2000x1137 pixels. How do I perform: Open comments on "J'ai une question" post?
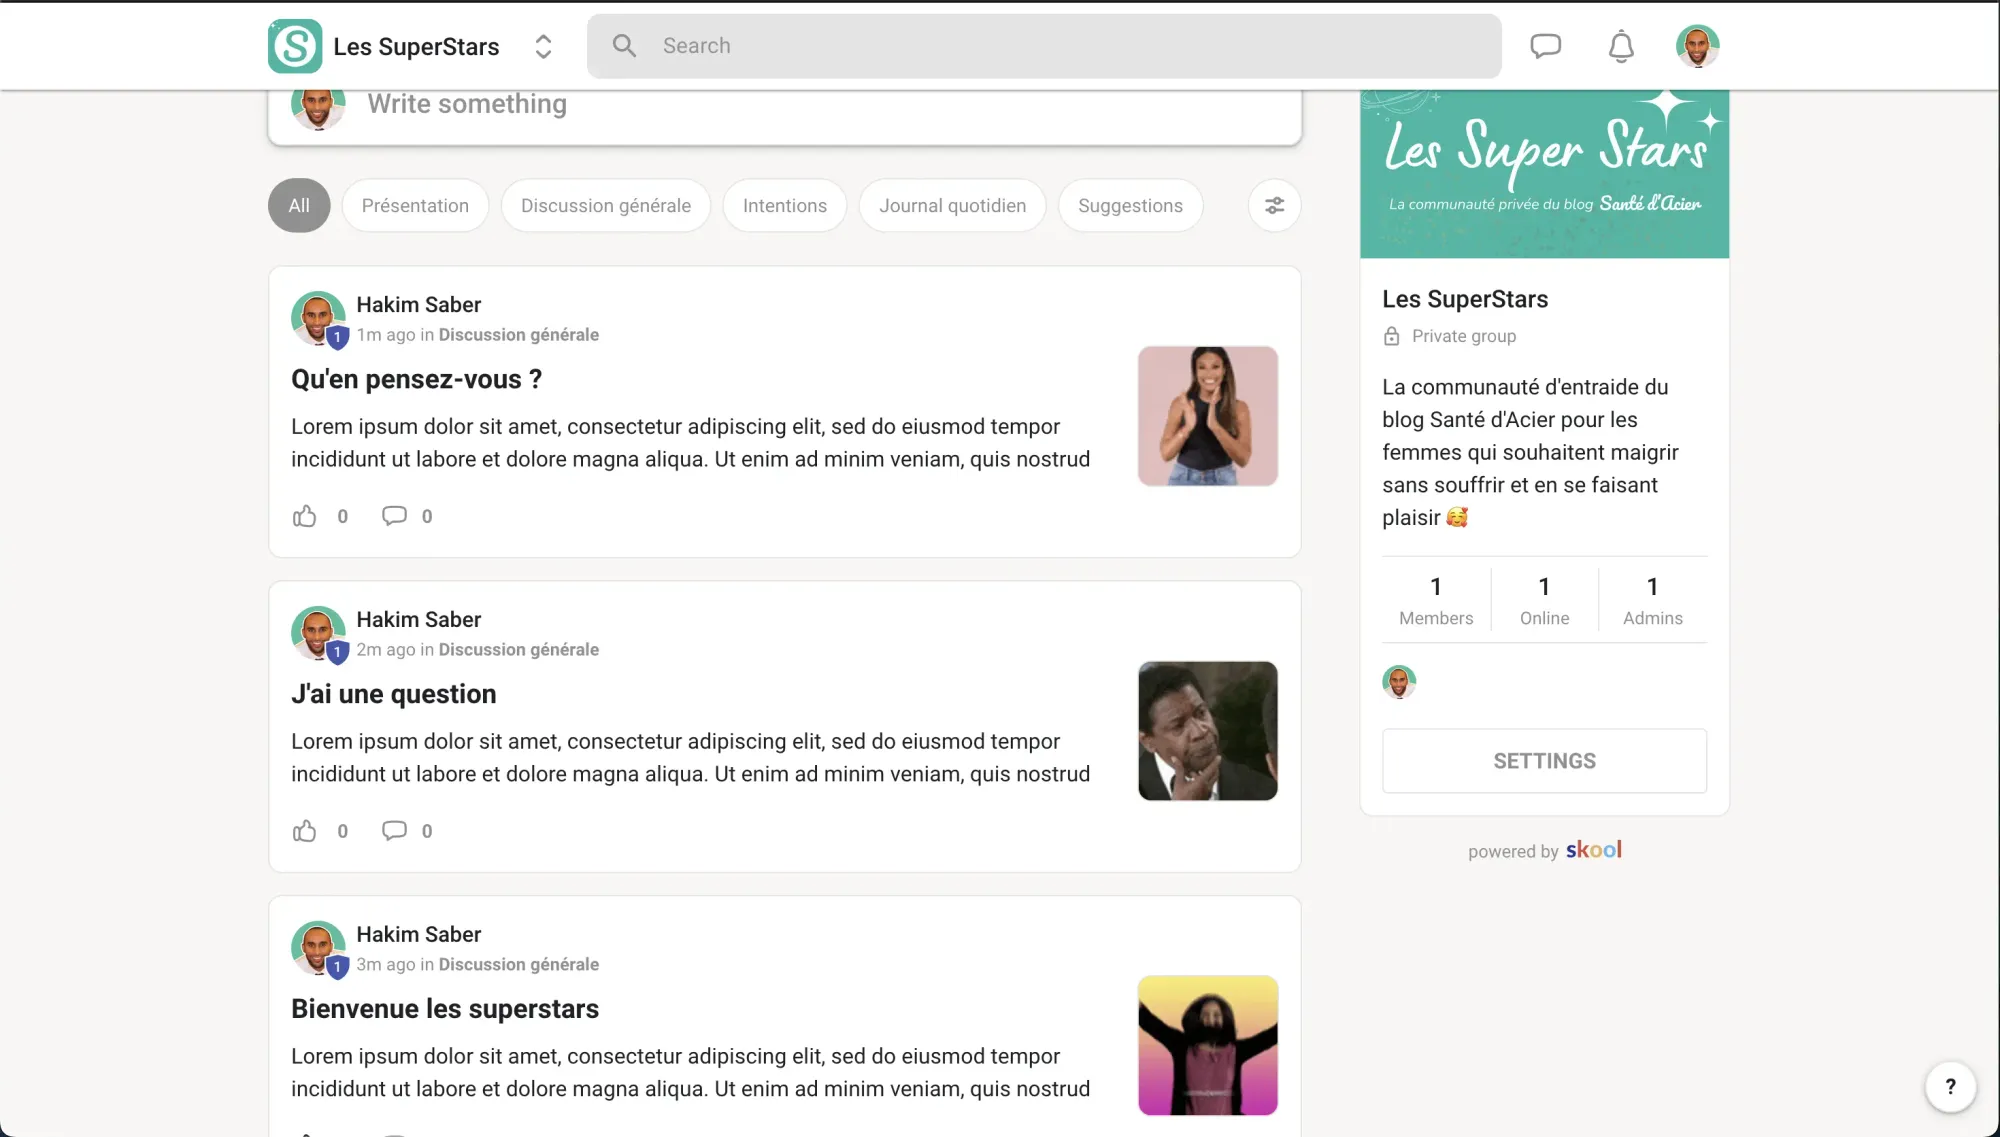(x=394, y=831)
